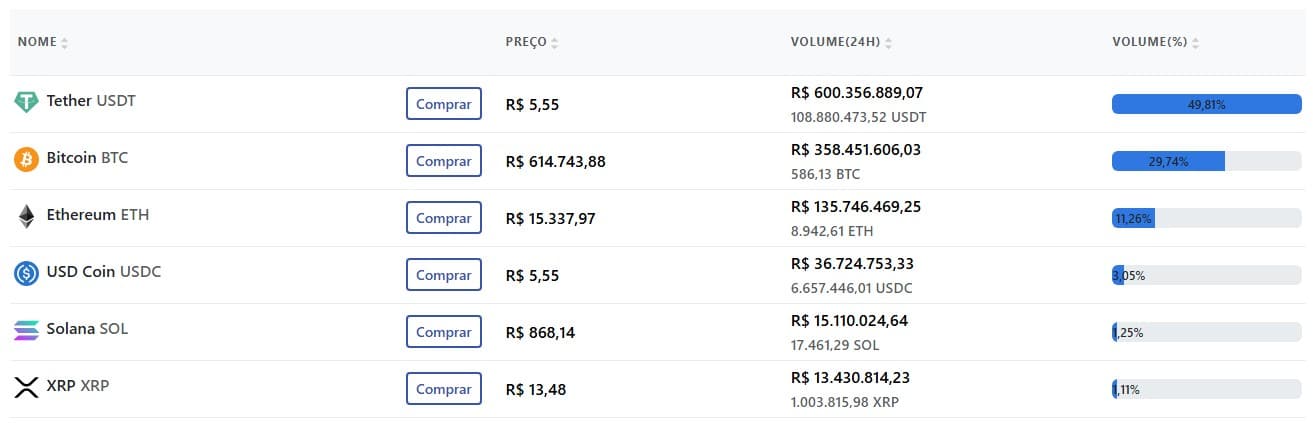Click Comprar button for Tether
Viewport: 1313px width, 425px height.
pyautogui.click(x=444, y=104)
